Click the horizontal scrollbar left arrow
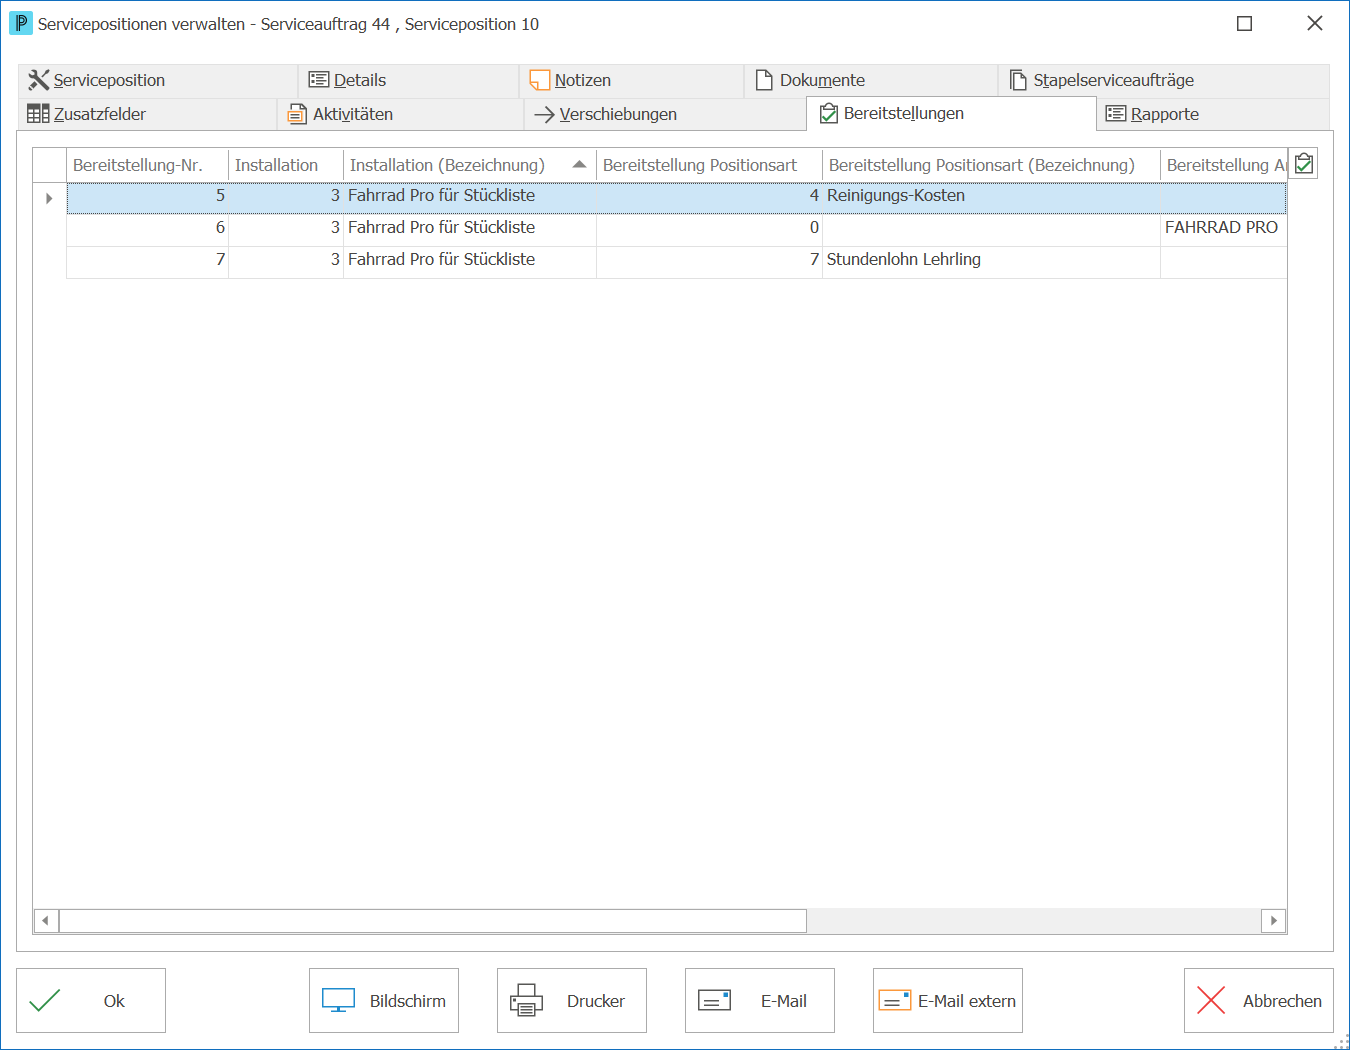Screen dimensions: 1350x1050 45,920
